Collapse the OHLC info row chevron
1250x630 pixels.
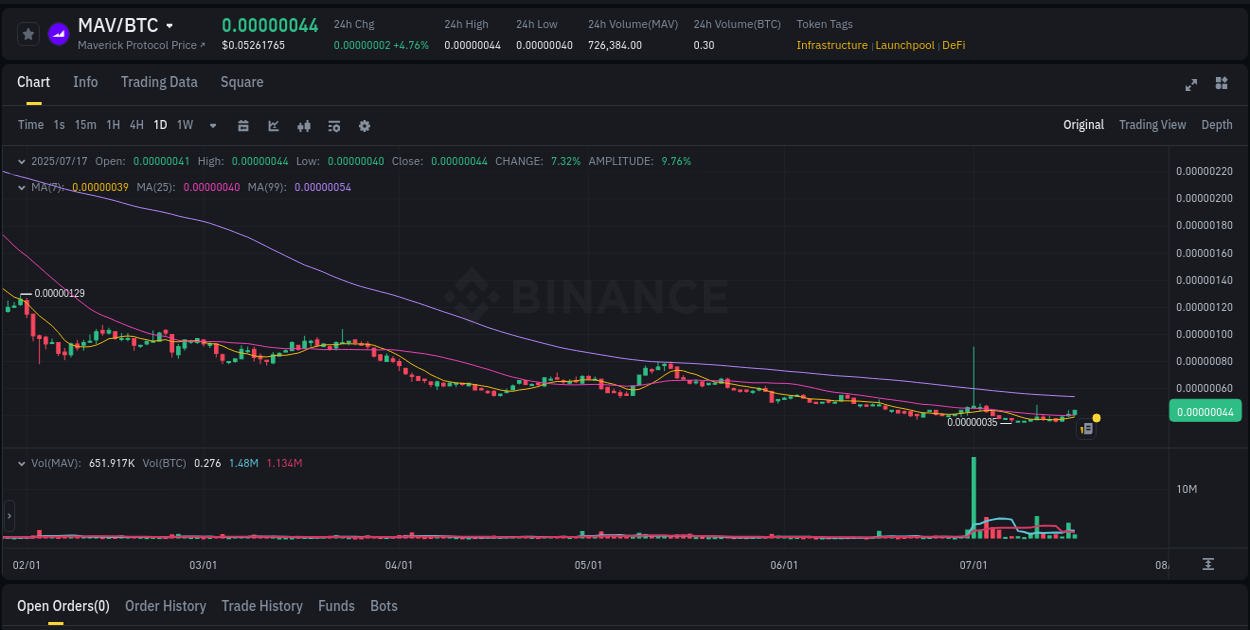pyautogui.click(x=22, y=160)
